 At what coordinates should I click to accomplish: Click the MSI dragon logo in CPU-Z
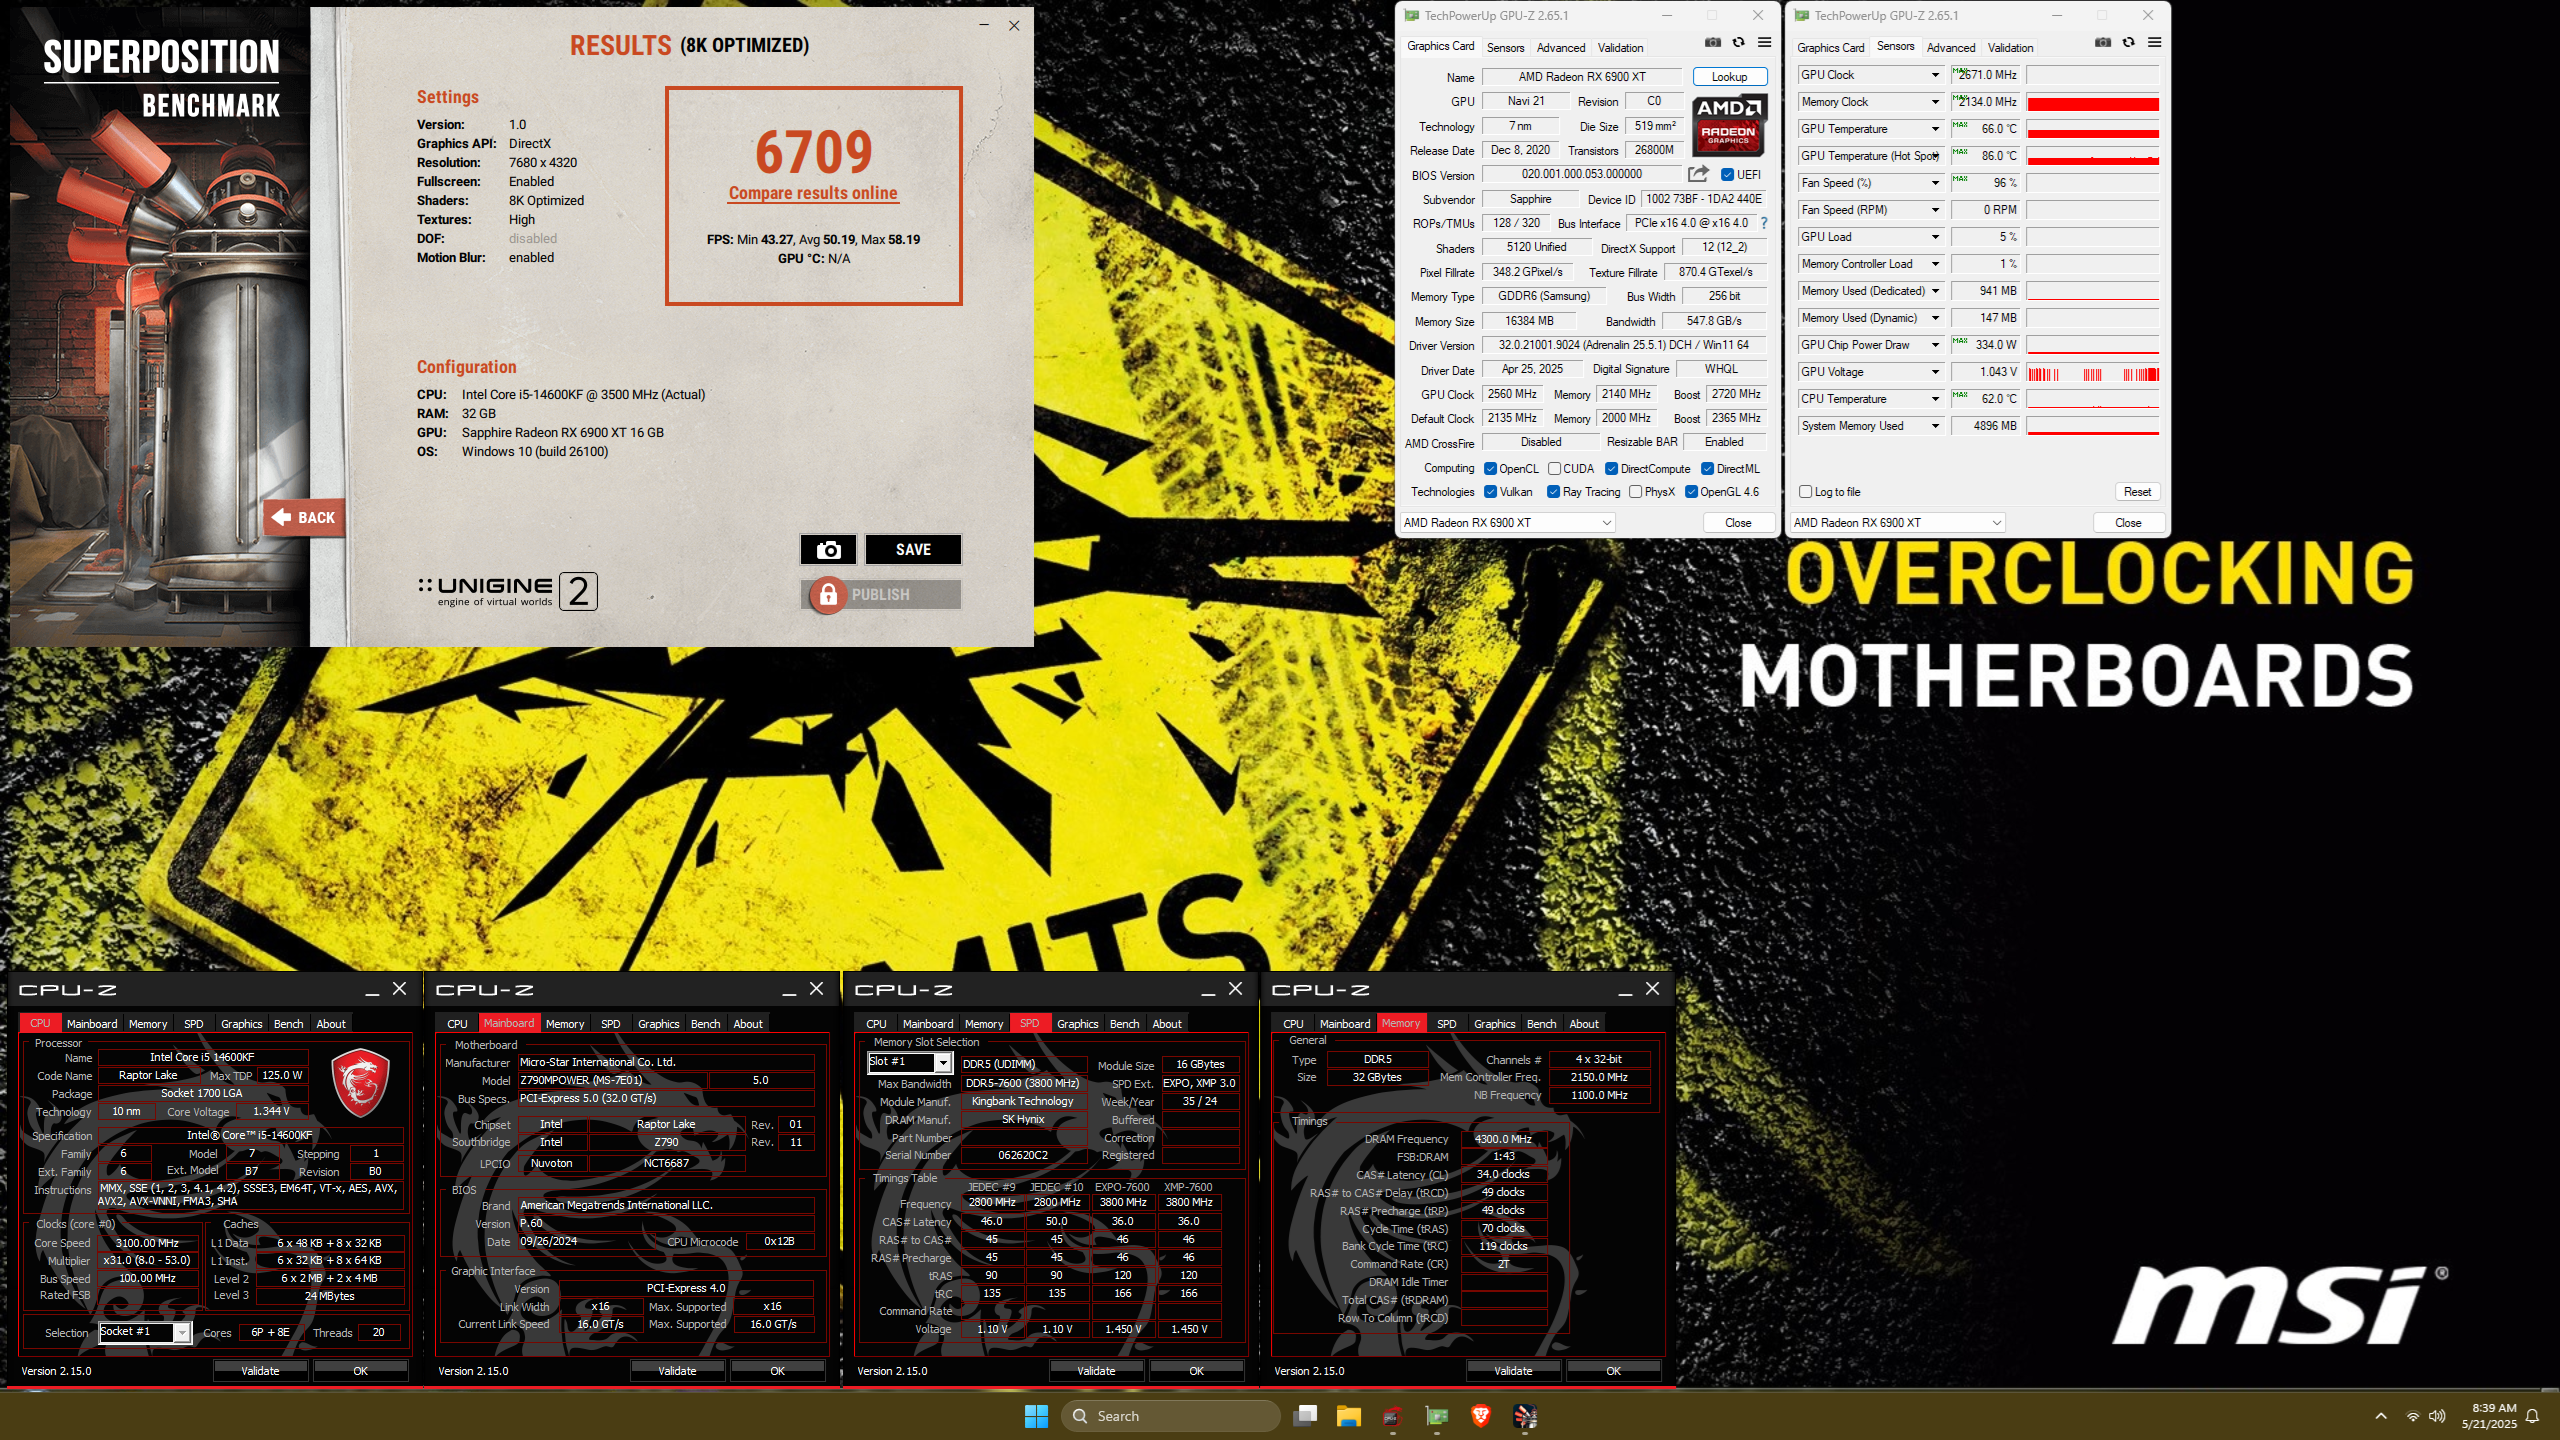(x=360, y=1082)
